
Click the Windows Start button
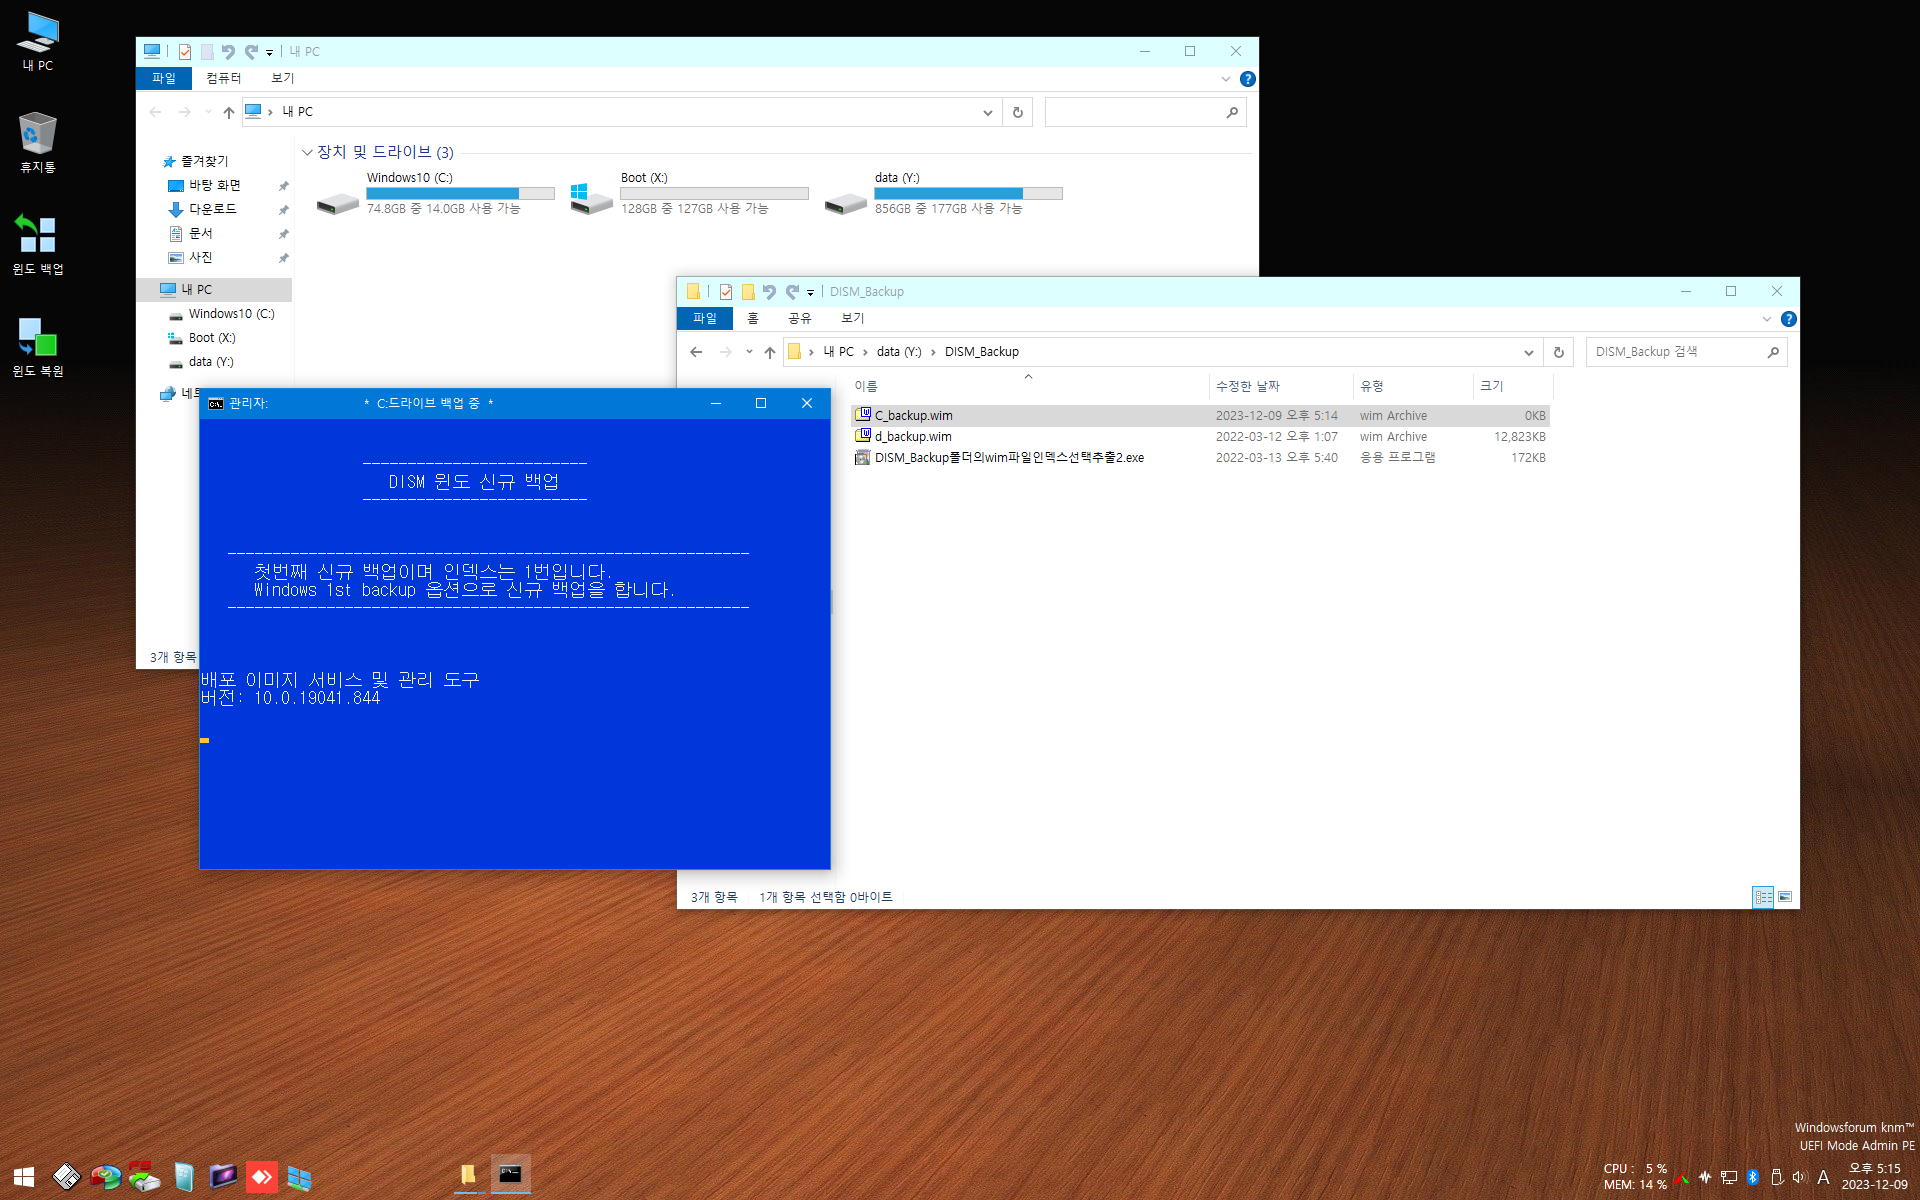click(x=24, y=1177)
